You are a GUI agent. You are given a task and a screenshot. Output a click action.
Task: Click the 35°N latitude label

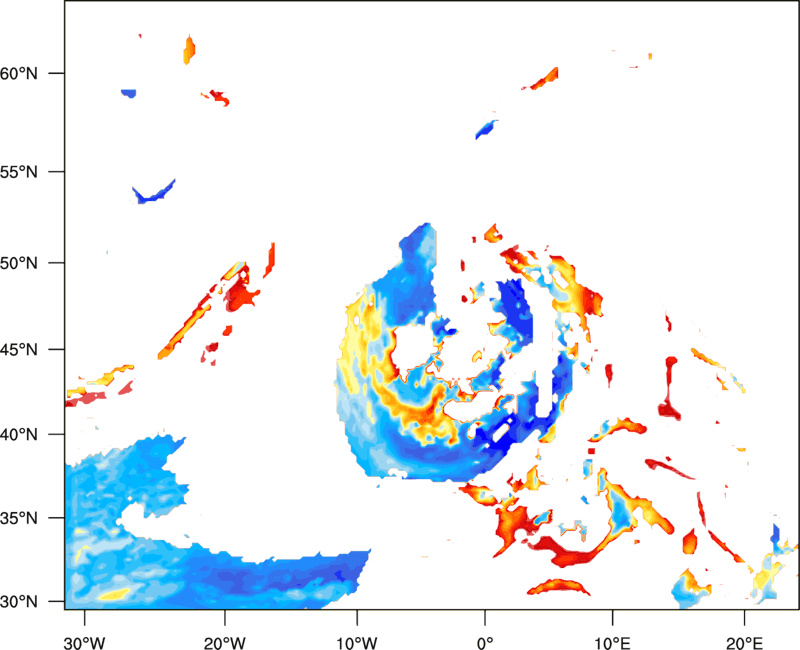click(19, 518)
